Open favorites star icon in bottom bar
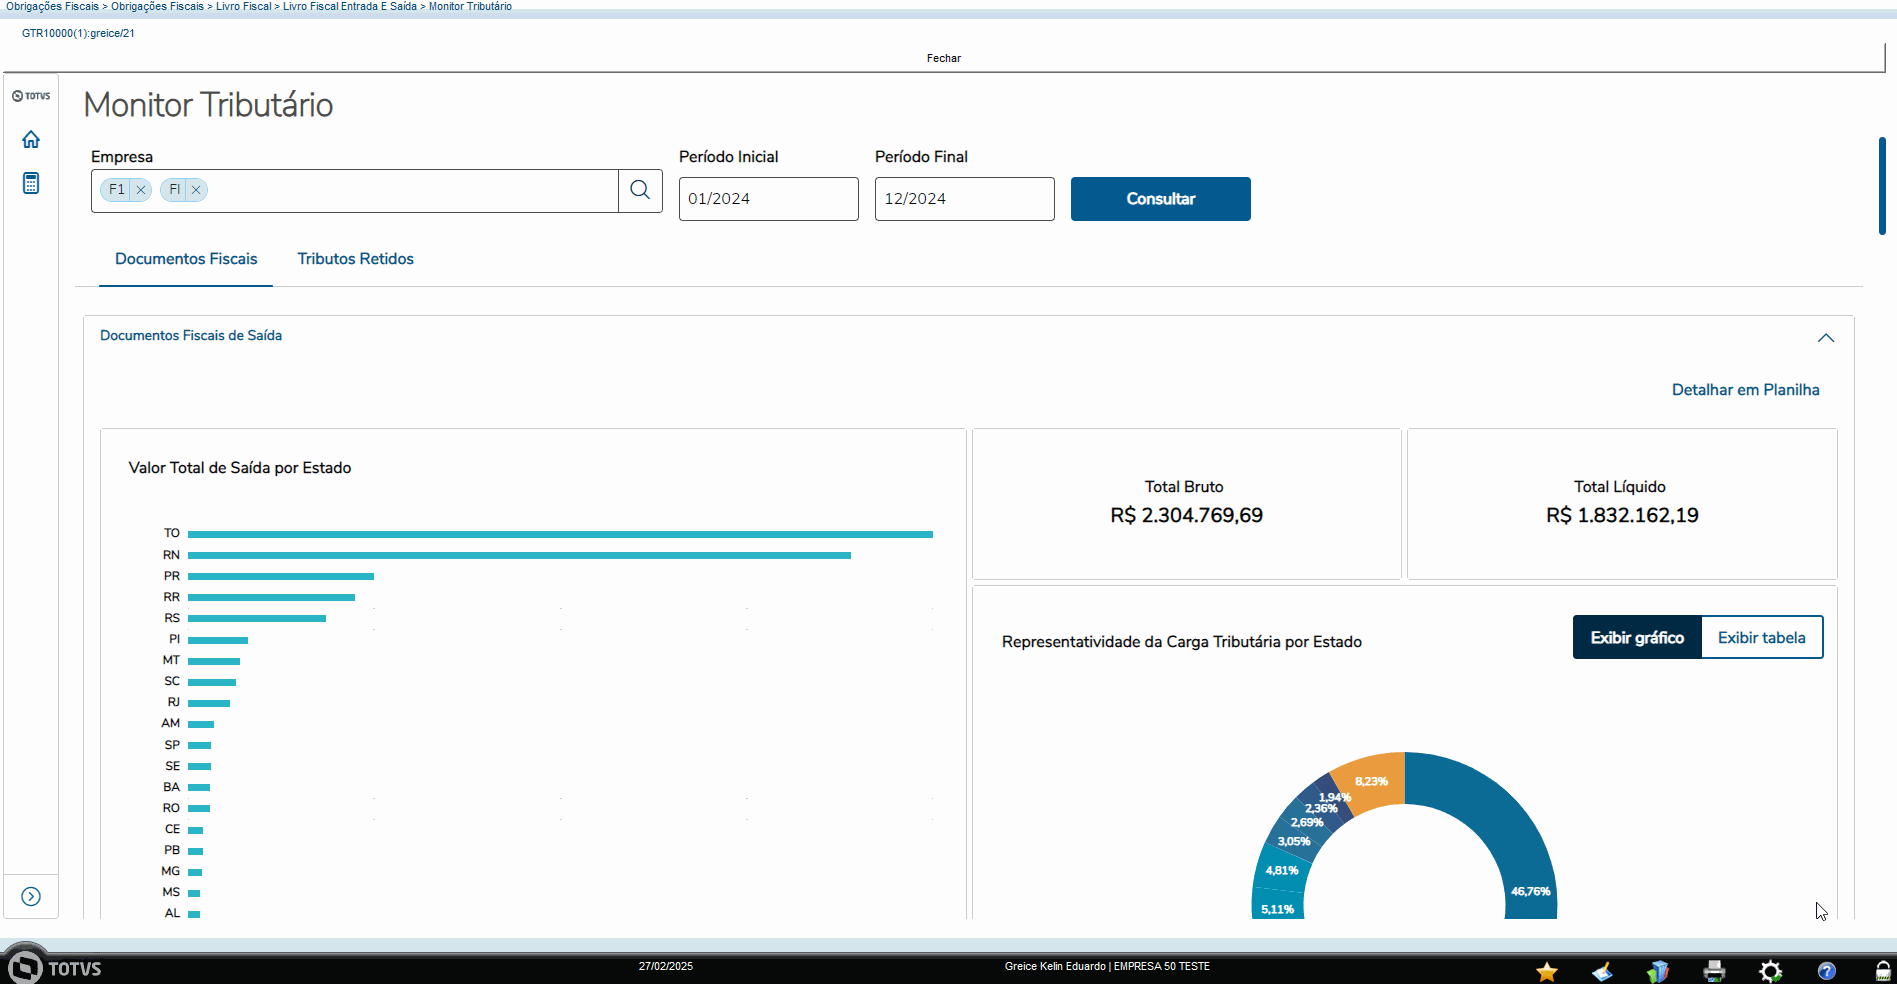The image size is (1897, 984). (1547, 971)
